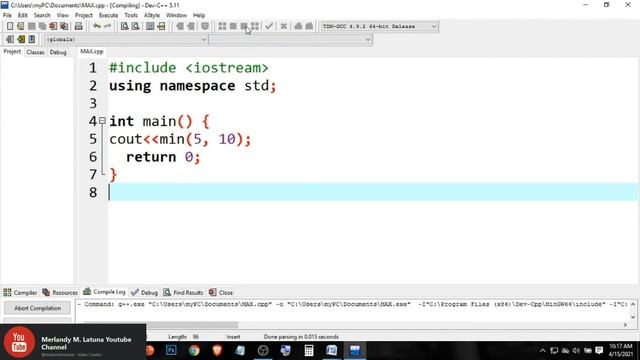
Task: Click the Close tab in the bottom panel
Action: click(221, 293)
